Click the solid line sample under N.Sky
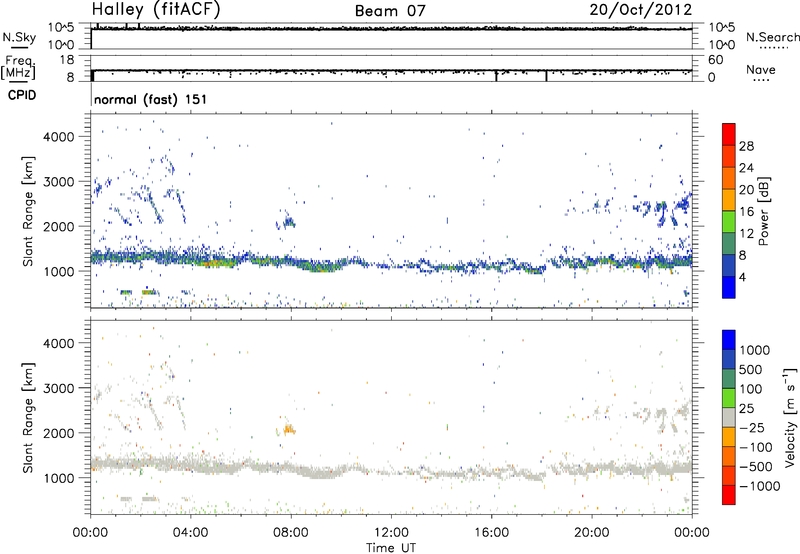Viewport: 800px width, 554px height. (19, 47)
